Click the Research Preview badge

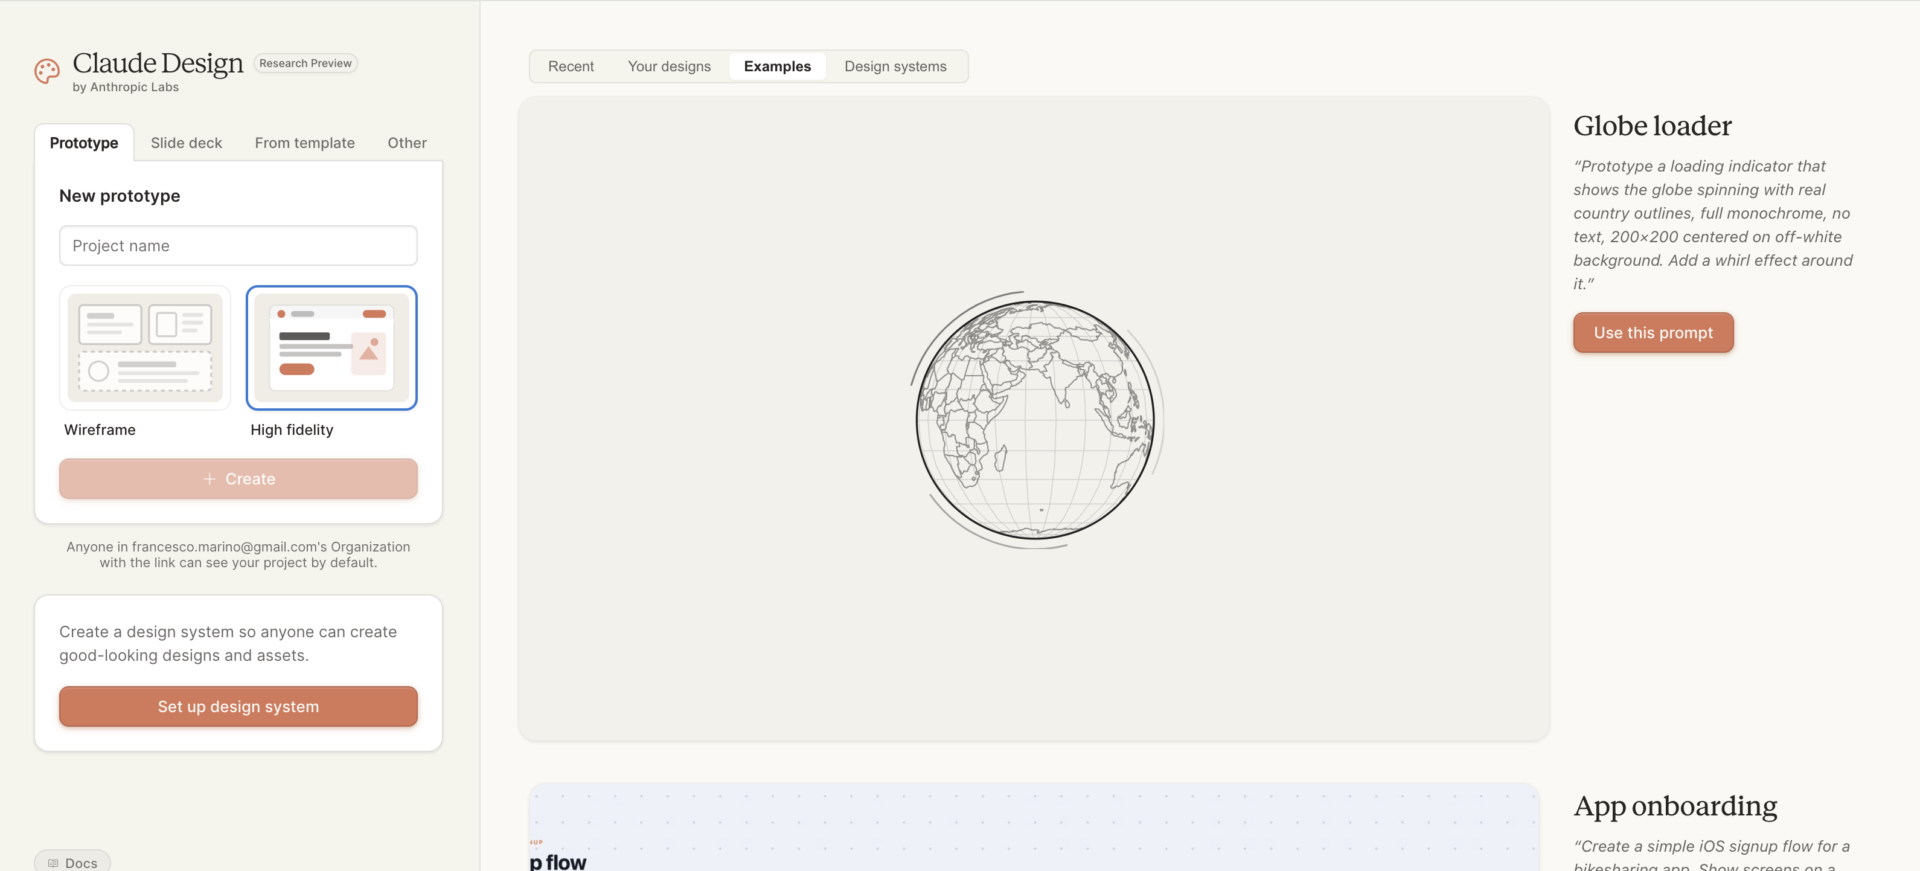pyautogui.click(x=305, y=63)
